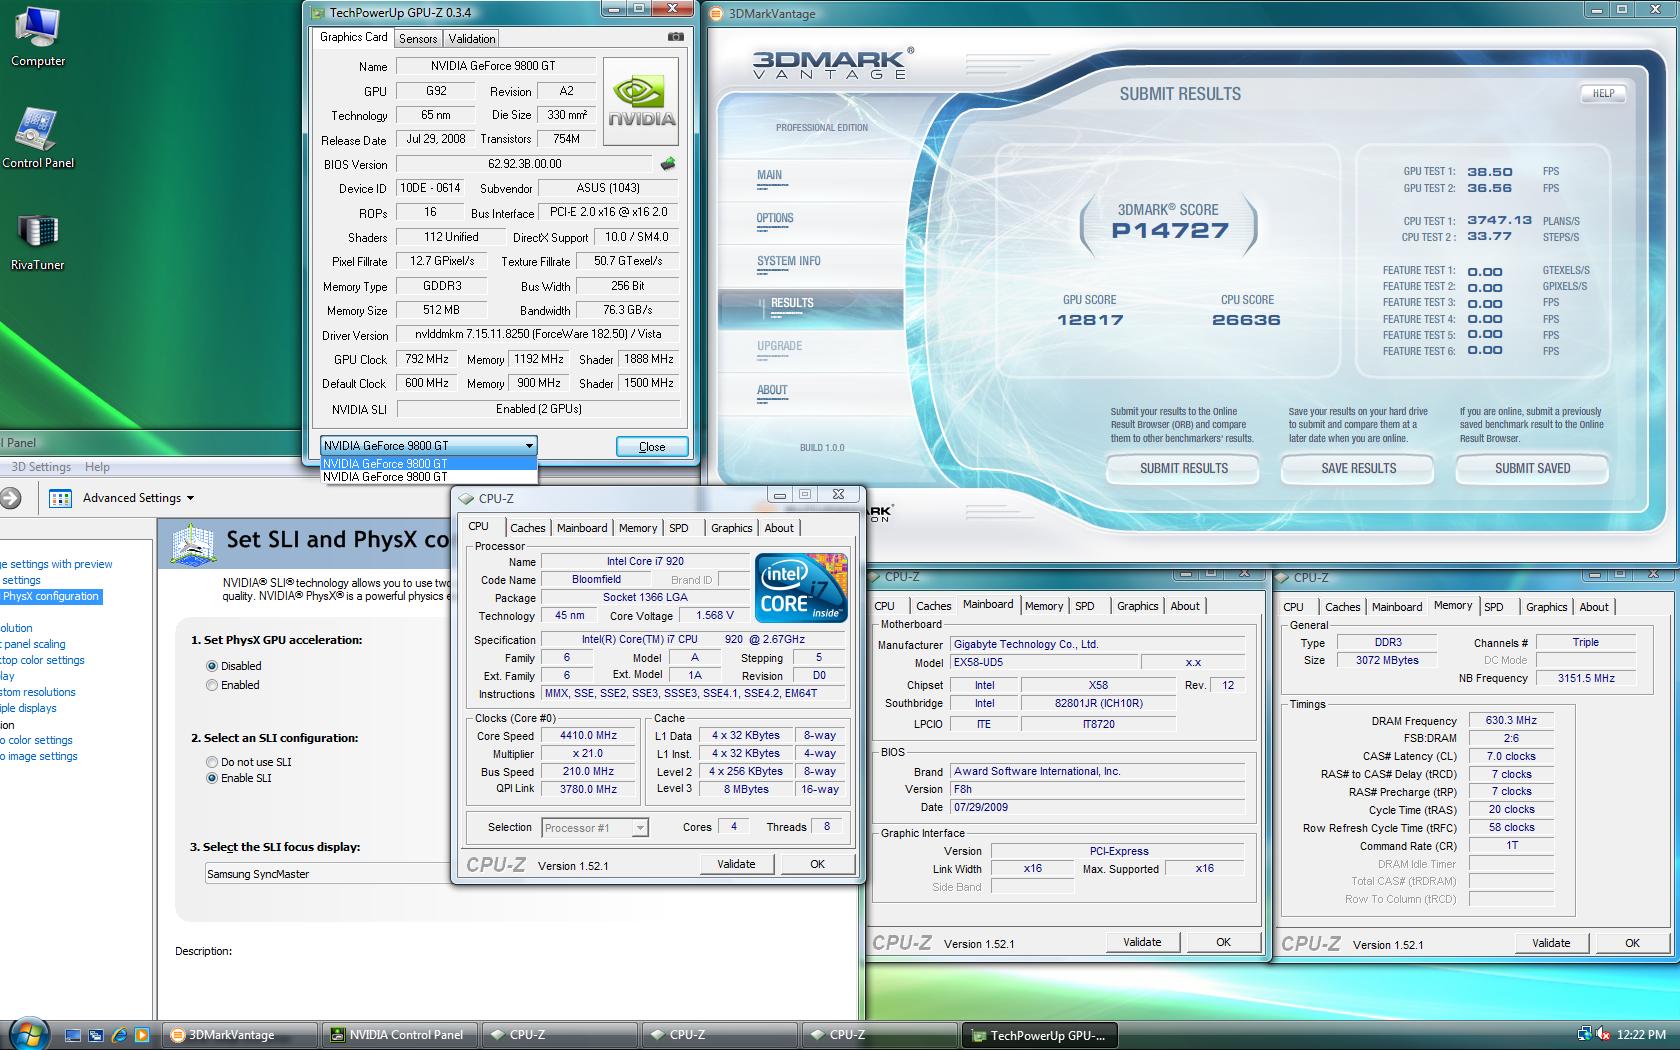Click the 3DMark score P14727
Image resolution: width=1680 pixels, height=1050 pixels.
(x=1169, y=230)
